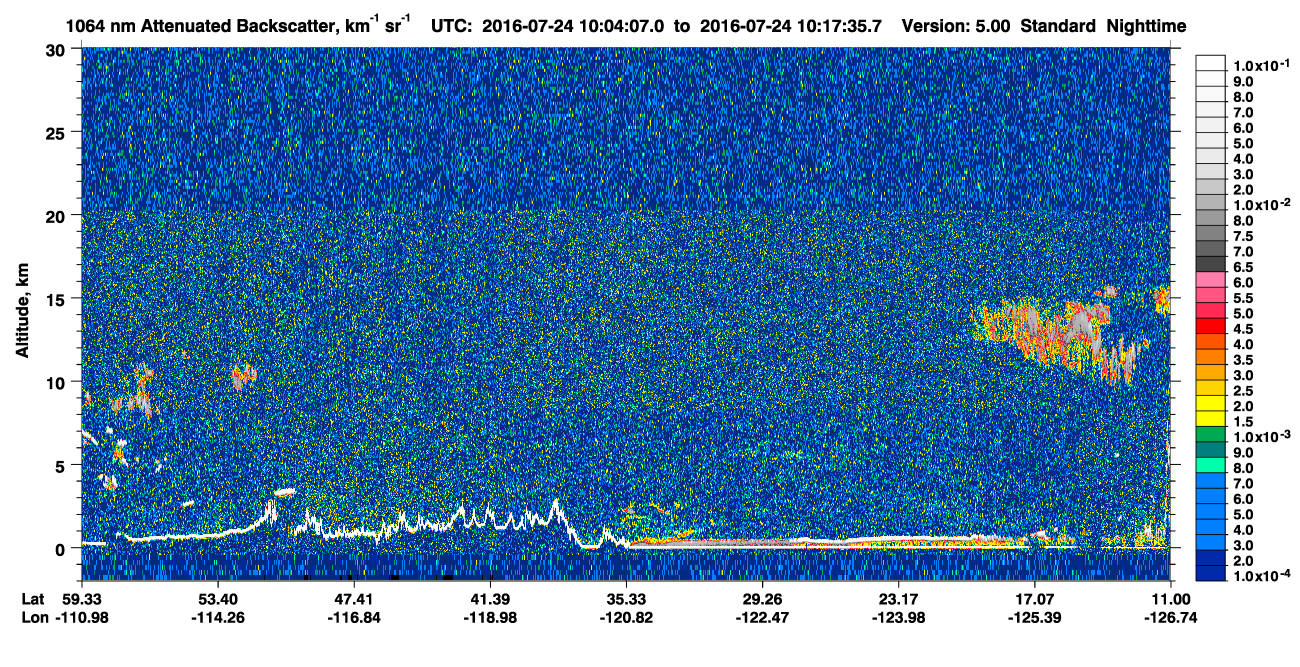1300x667 pixels.
Task: Pick the darkest navy swatch at colorbar bottom
Action: tap(1210, 574)
